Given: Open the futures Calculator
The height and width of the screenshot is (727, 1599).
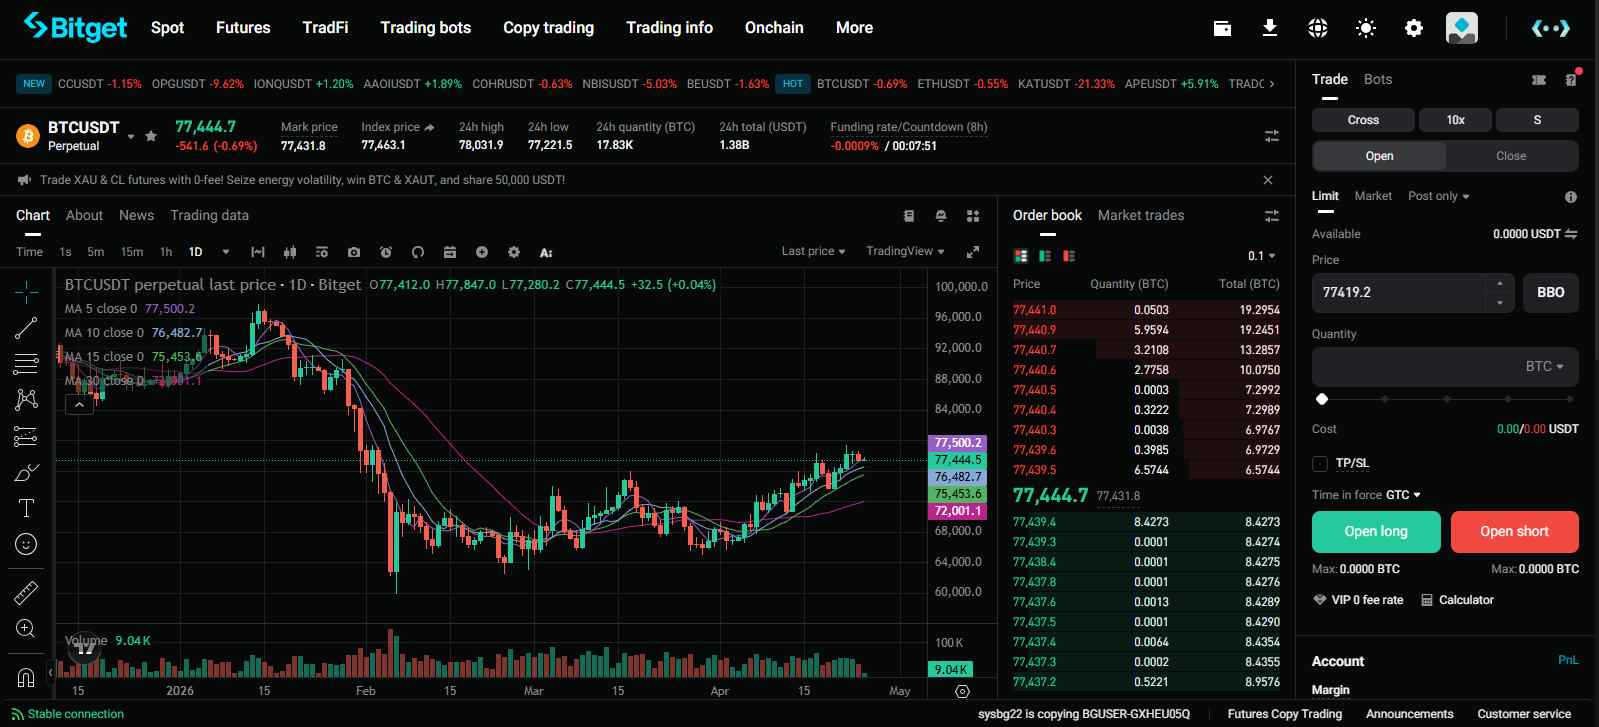Looking at the screenshot, I should 1457,600.
